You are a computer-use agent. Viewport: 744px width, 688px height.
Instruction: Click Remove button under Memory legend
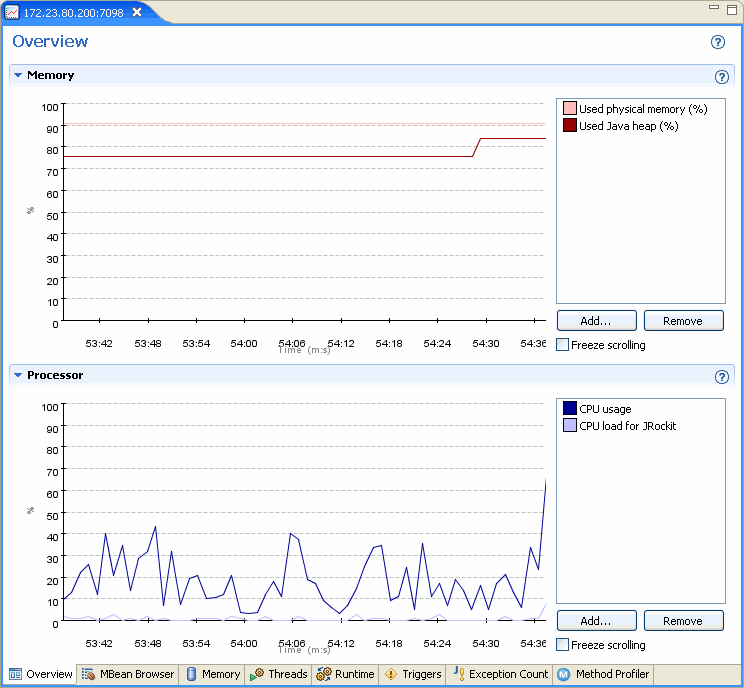[683, 321]
